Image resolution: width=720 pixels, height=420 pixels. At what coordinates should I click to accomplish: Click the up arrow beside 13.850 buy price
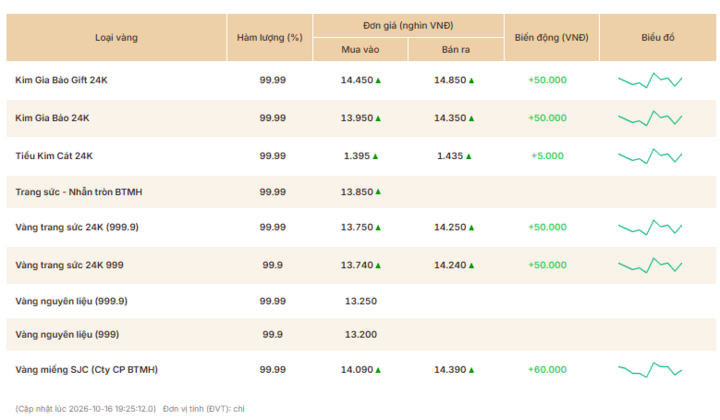[378, 192]
